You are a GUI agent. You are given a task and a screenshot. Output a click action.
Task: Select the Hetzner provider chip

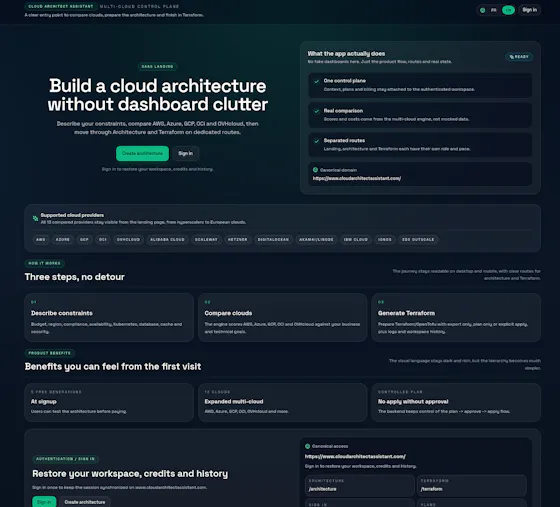(x=238, y=239)
